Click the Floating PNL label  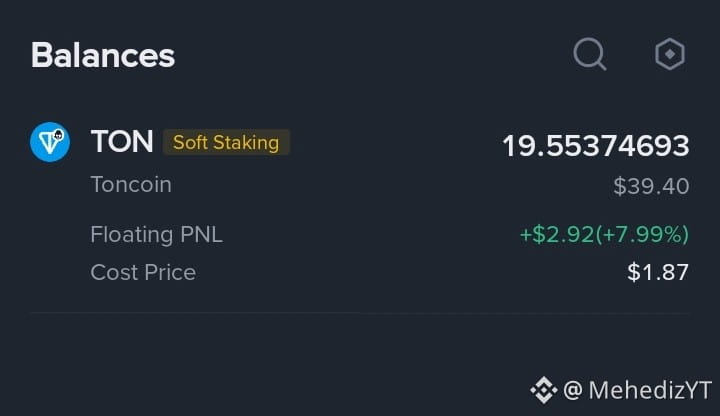coord(157,234)
